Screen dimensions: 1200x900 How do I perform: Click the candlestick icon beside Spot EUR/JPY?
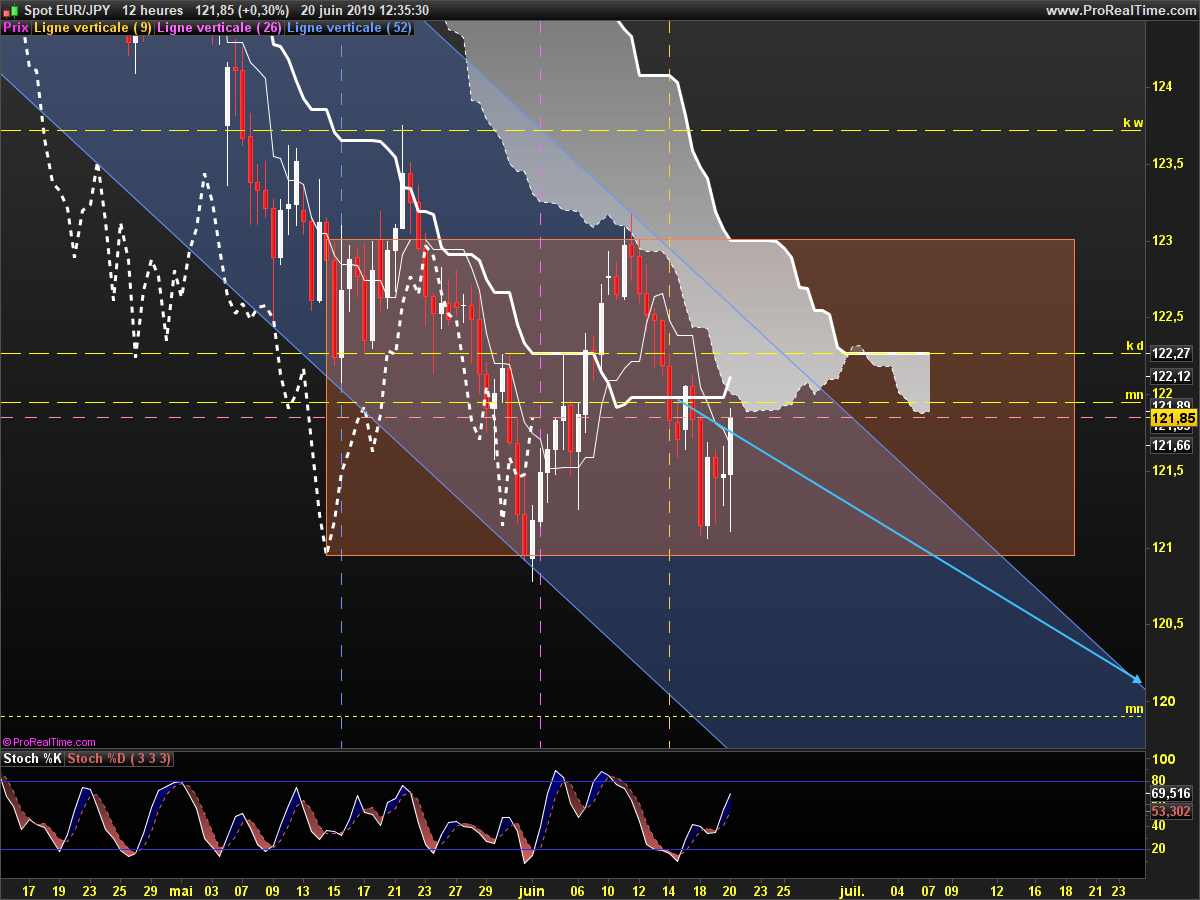click(x=11, y=10)
